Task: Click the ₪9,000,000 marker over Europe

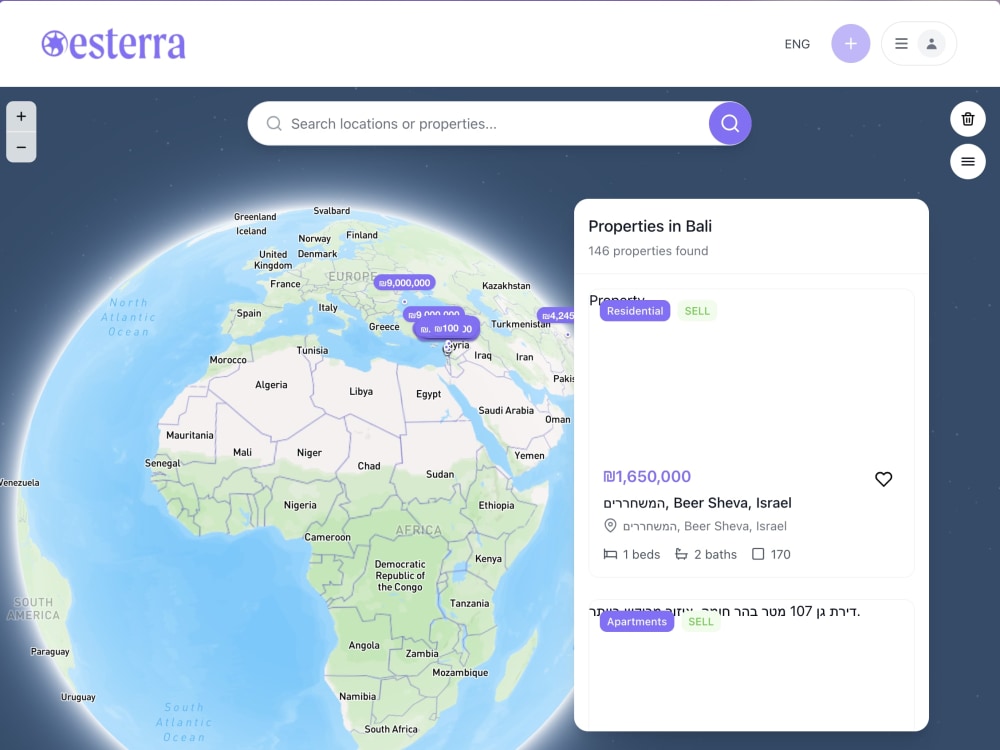Action: pyautogui.click(x=404, y=283)
